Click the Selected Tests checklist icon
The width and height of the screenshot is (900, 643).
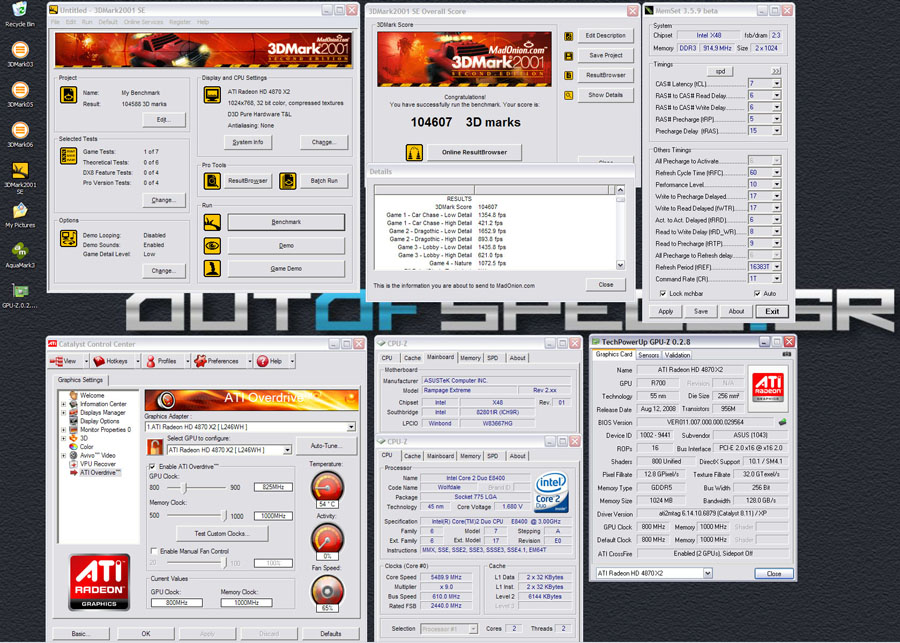(x=68, y=156)
